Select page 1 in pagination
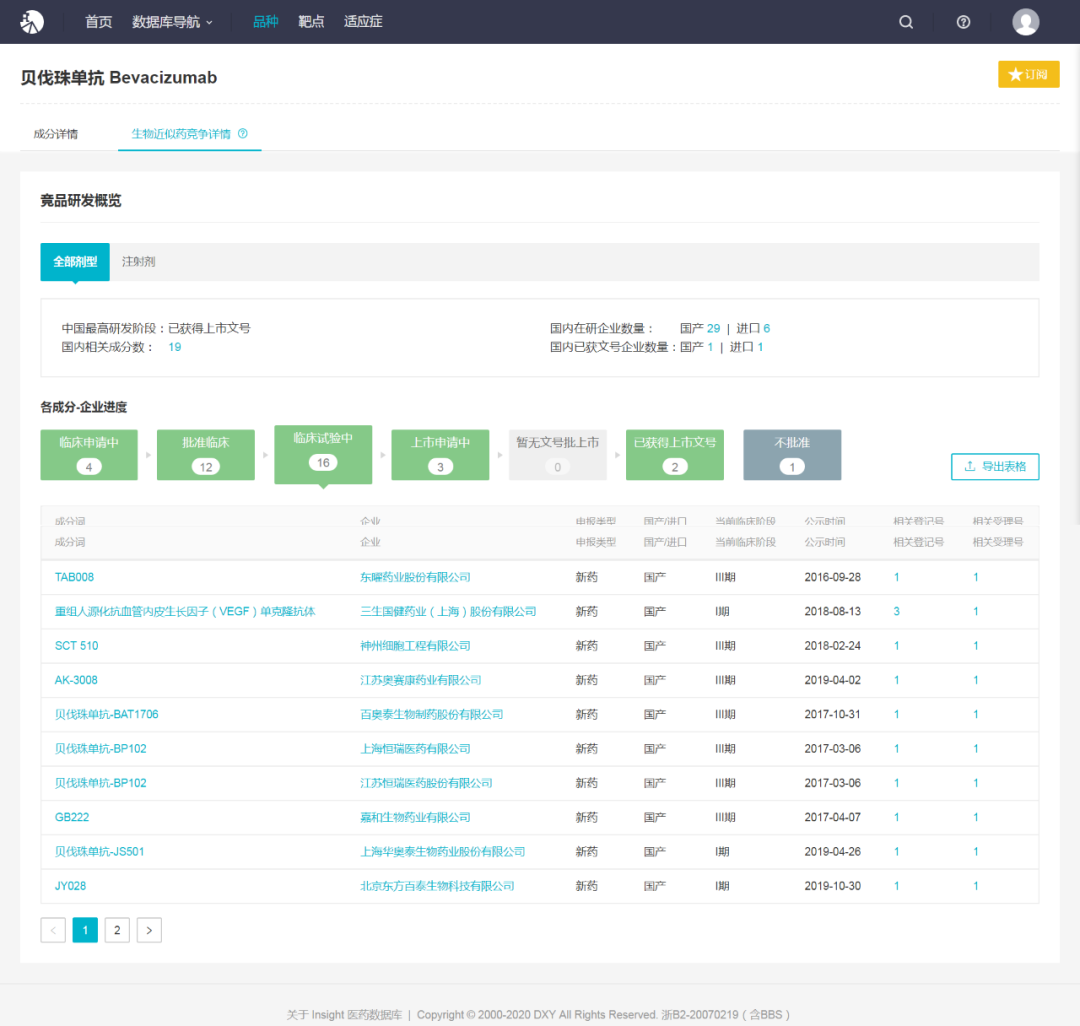This screenshot has width=1080, height=1026. click(85, 930)
